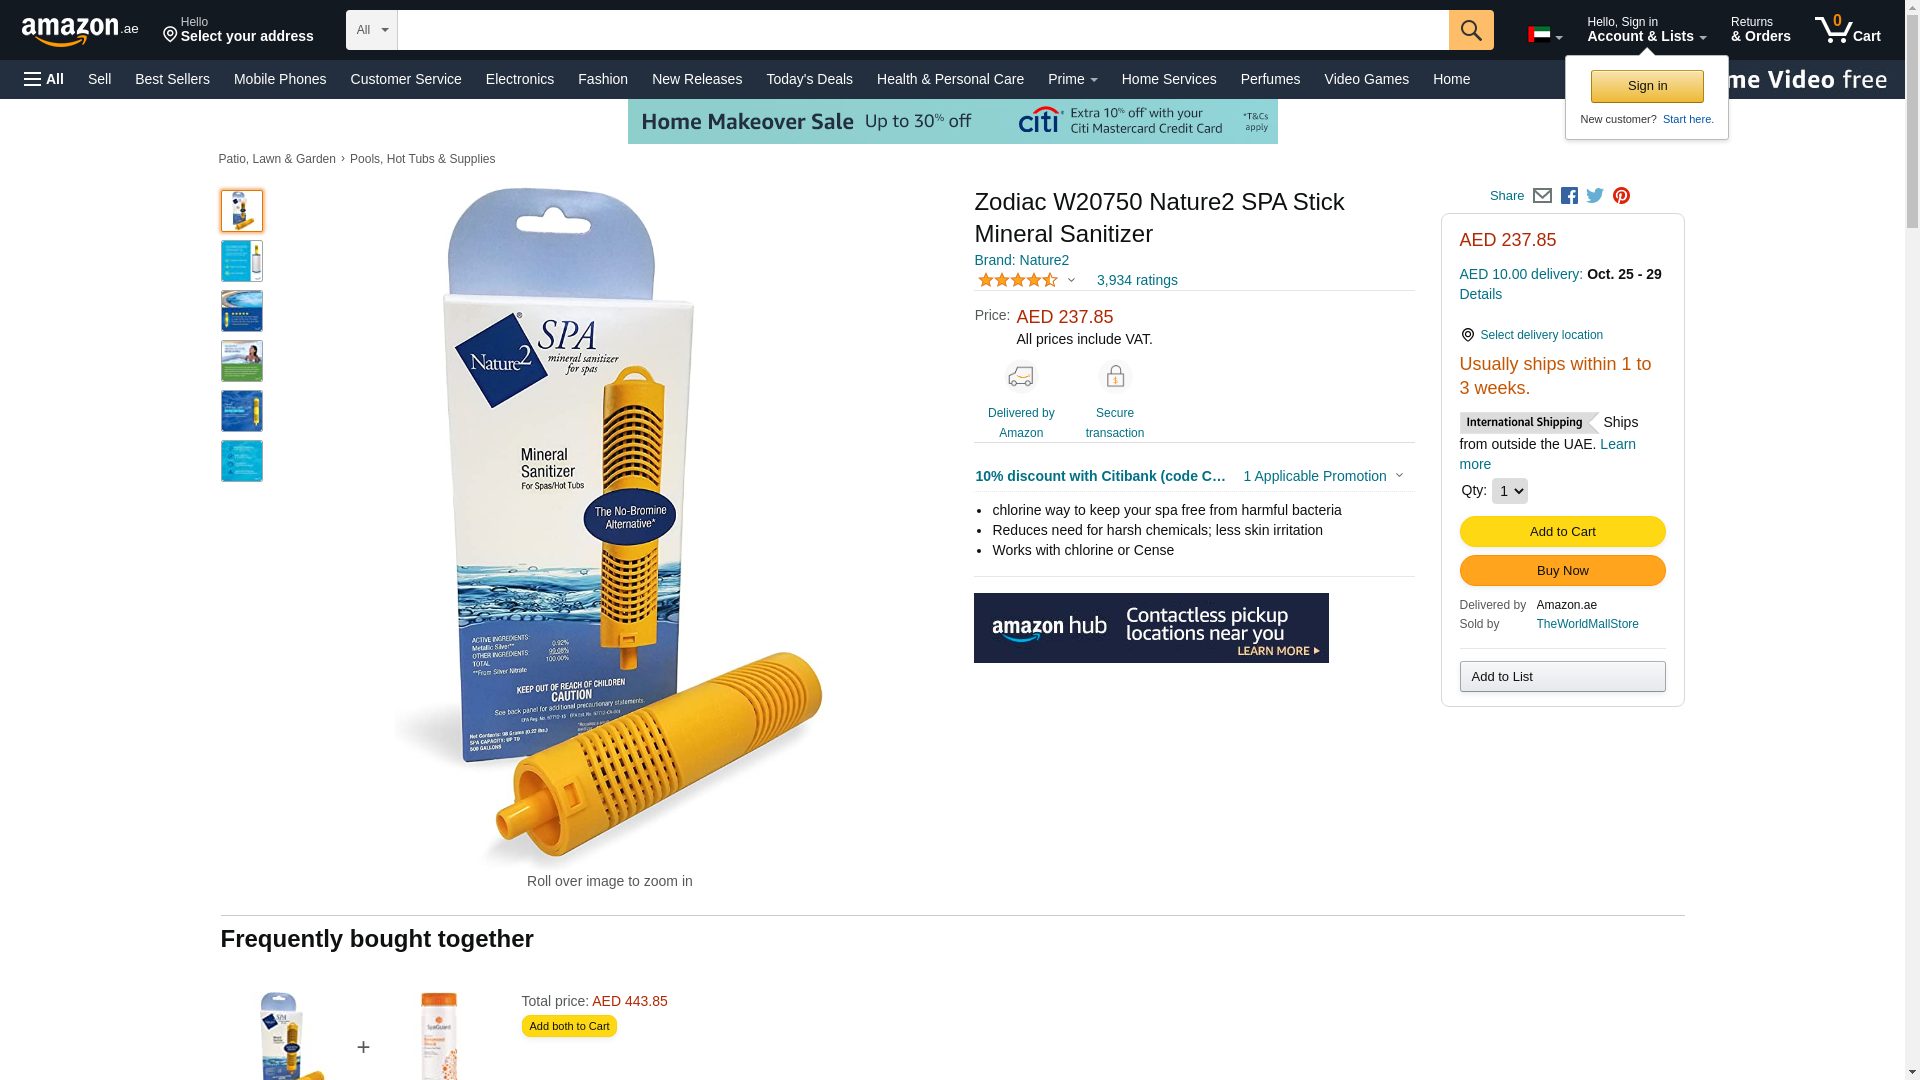Open the star ratings breakdown popover
The height and width of the screenshot is (1080, 1920).
click(x=1027, y=280)
